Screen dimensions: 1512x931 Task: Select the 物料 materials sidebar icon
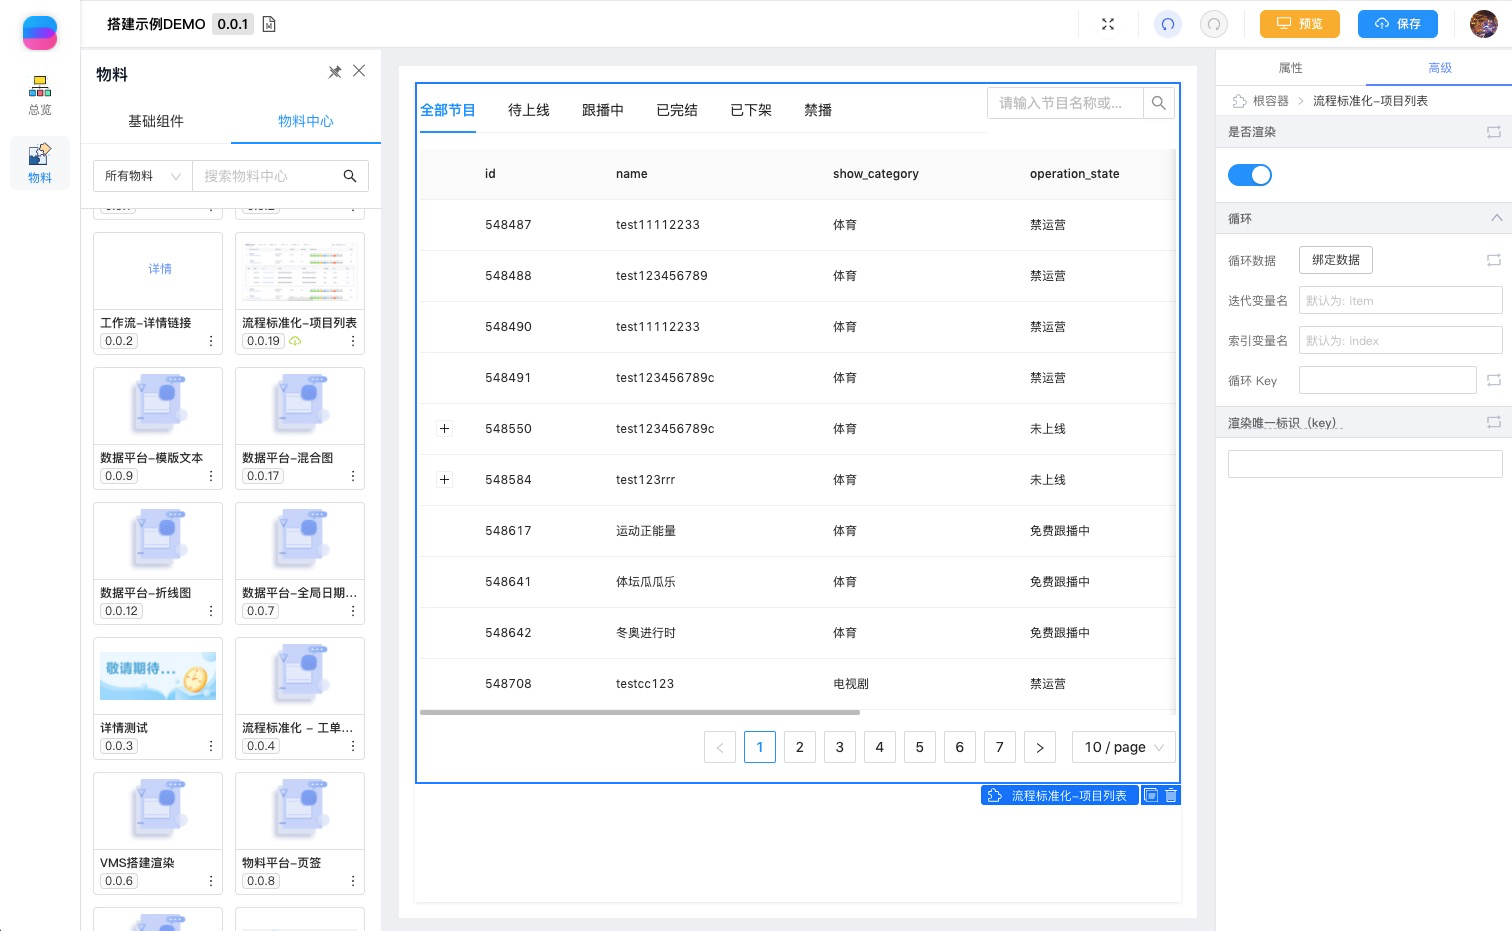[x=40, y=163]
